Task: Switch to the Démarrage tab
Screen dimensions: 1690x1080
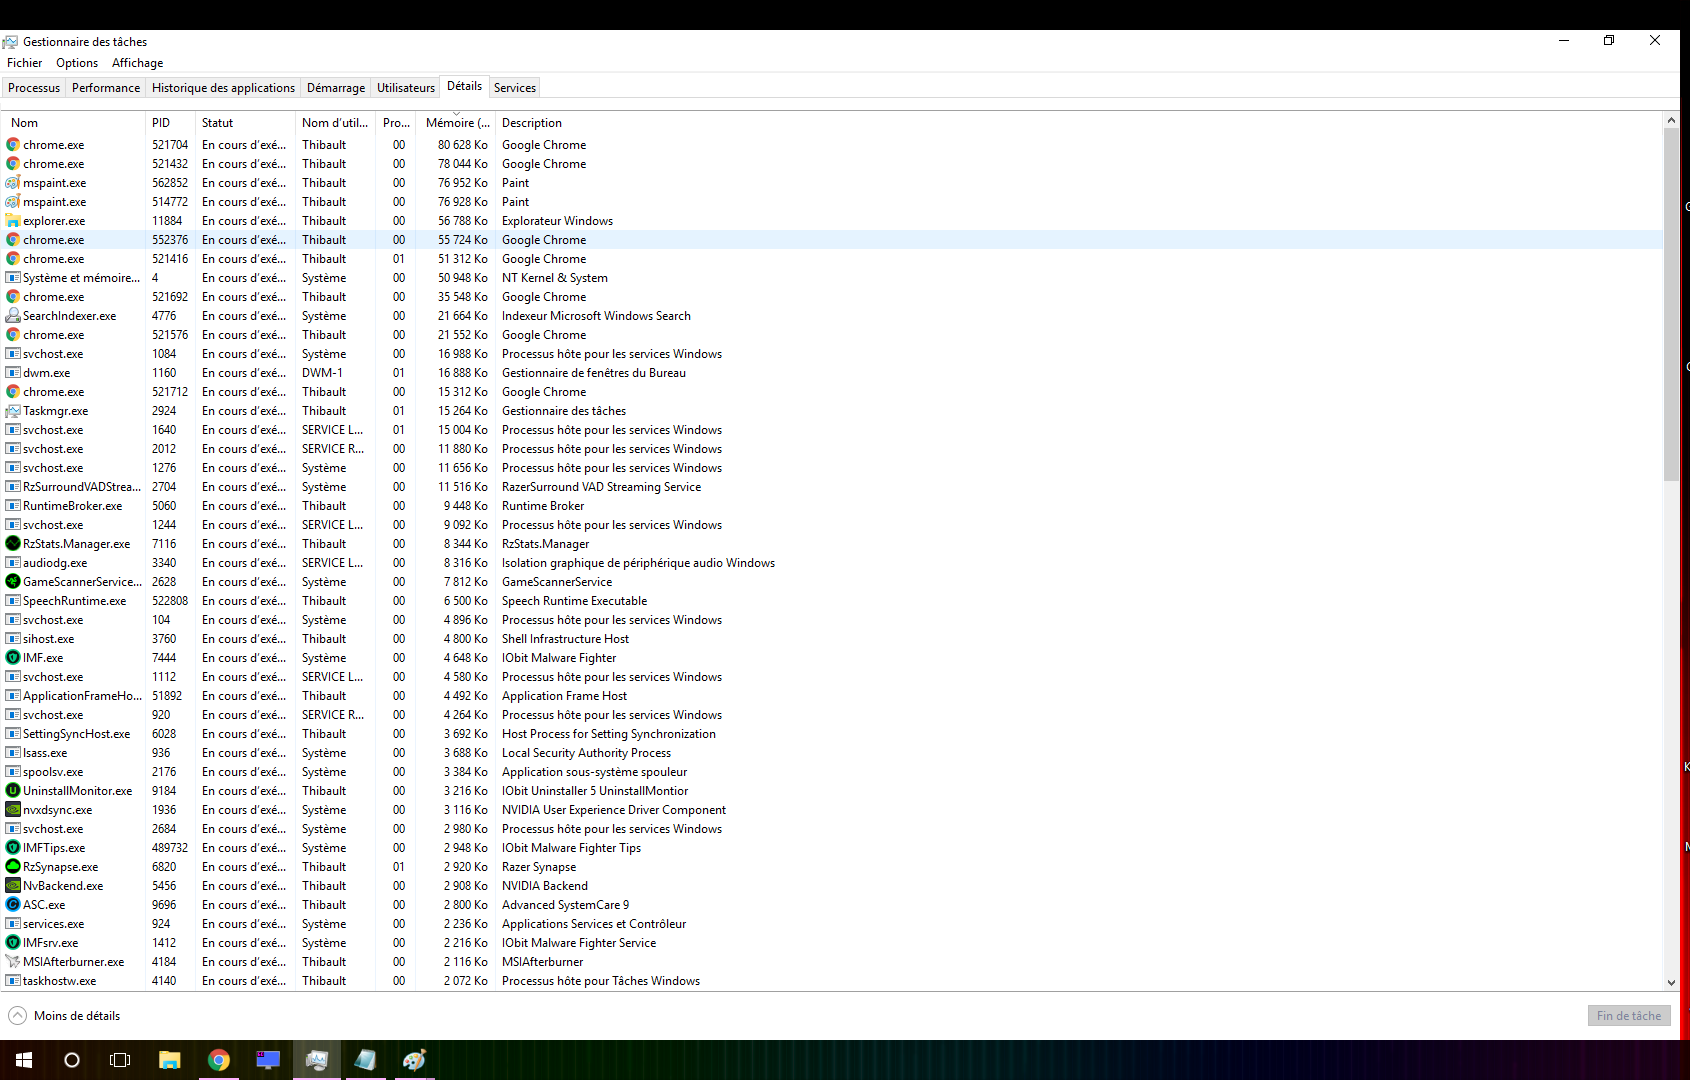Action: (336, 88)
